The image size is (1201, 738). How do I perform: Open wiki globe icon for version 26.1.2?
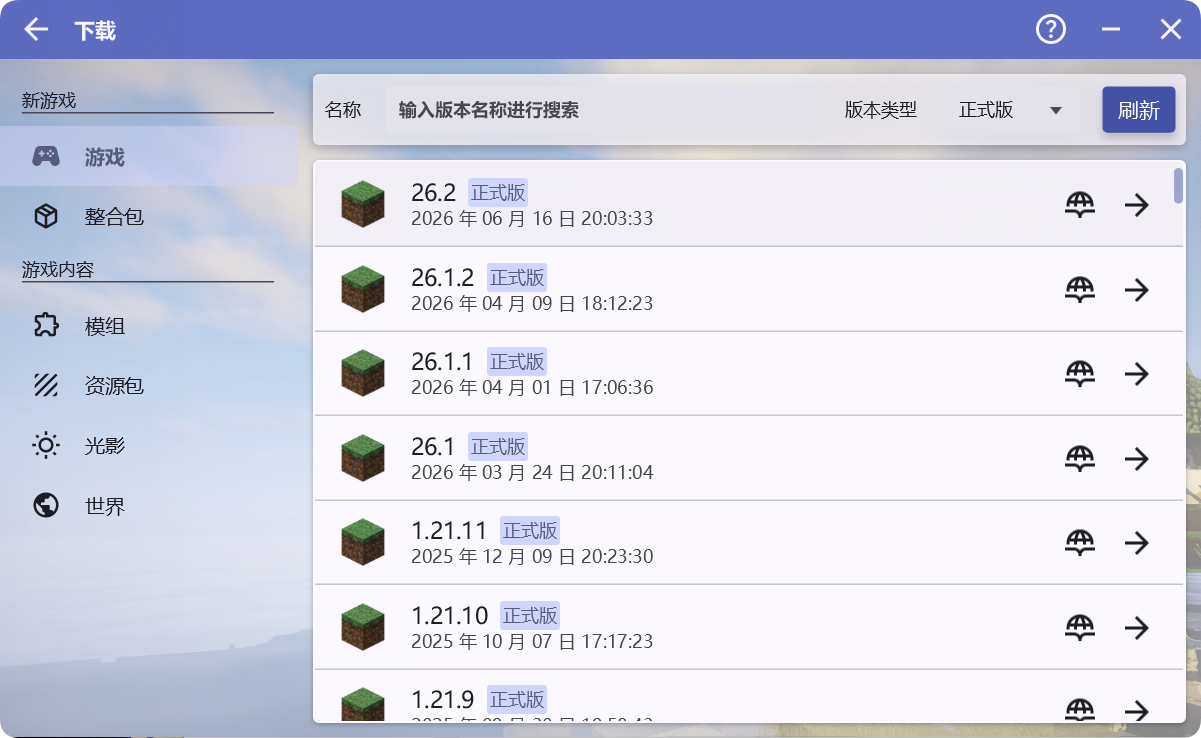click(1080, 290)
